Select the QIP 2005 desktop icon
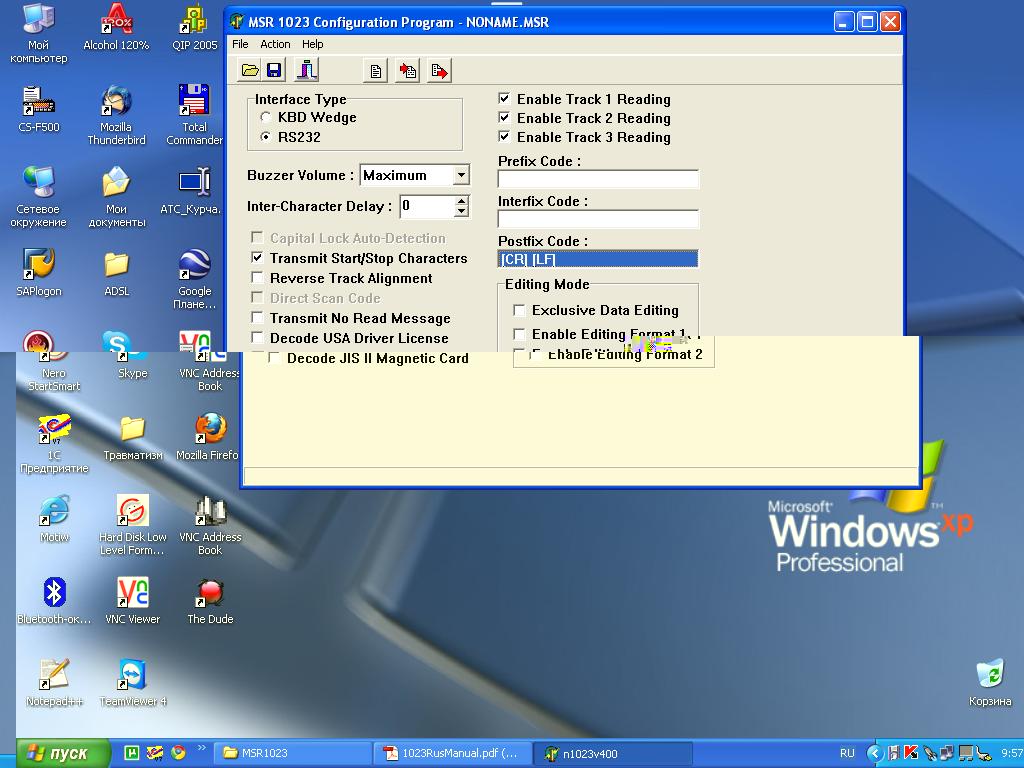 pos(195,26)
